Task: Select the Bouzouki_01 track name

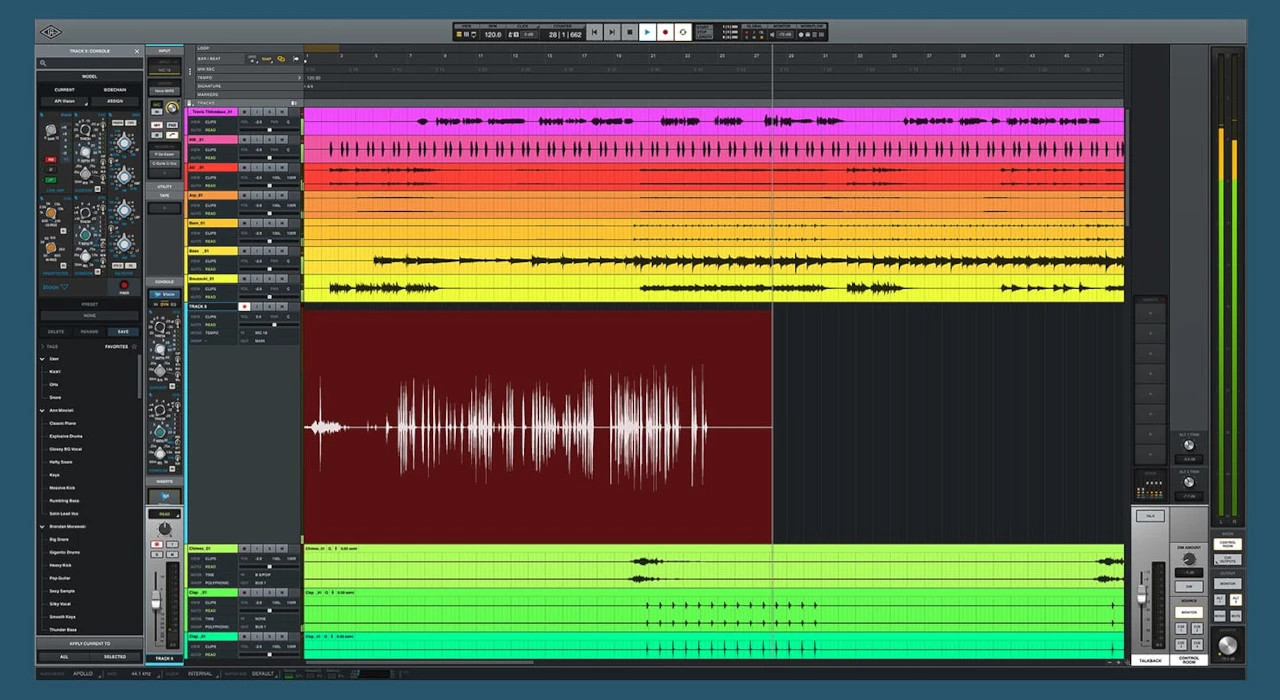Action: pyautogui.click(x=212, y=278)
